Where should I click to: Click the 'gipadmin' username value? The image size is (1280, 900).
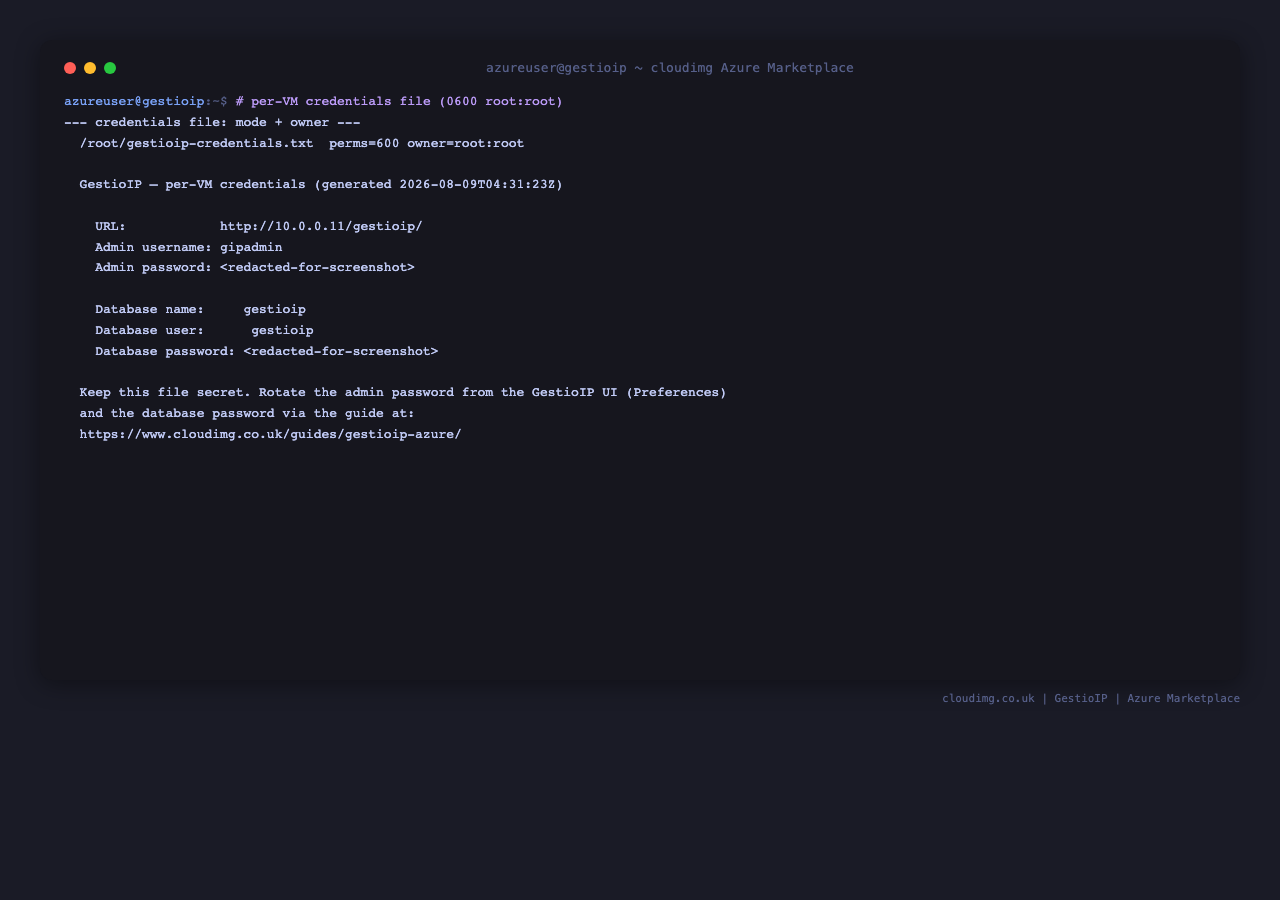[x=251, y=248]
